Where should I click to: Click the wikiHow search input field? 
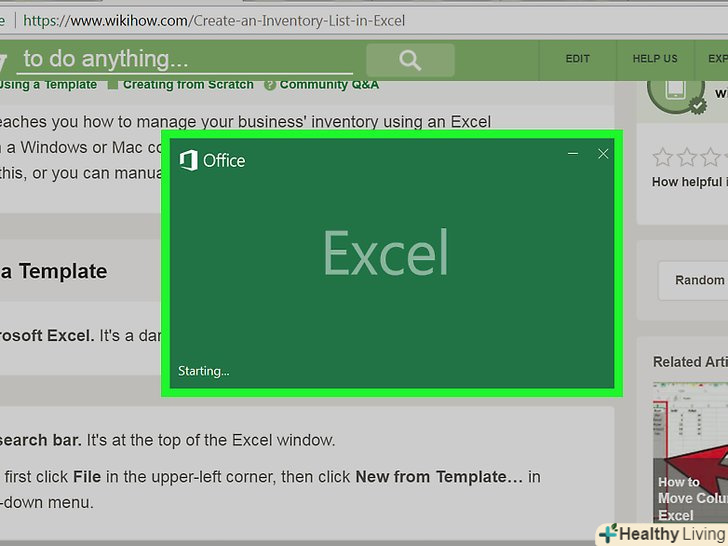pyautogui.click(x=184, y=60)
